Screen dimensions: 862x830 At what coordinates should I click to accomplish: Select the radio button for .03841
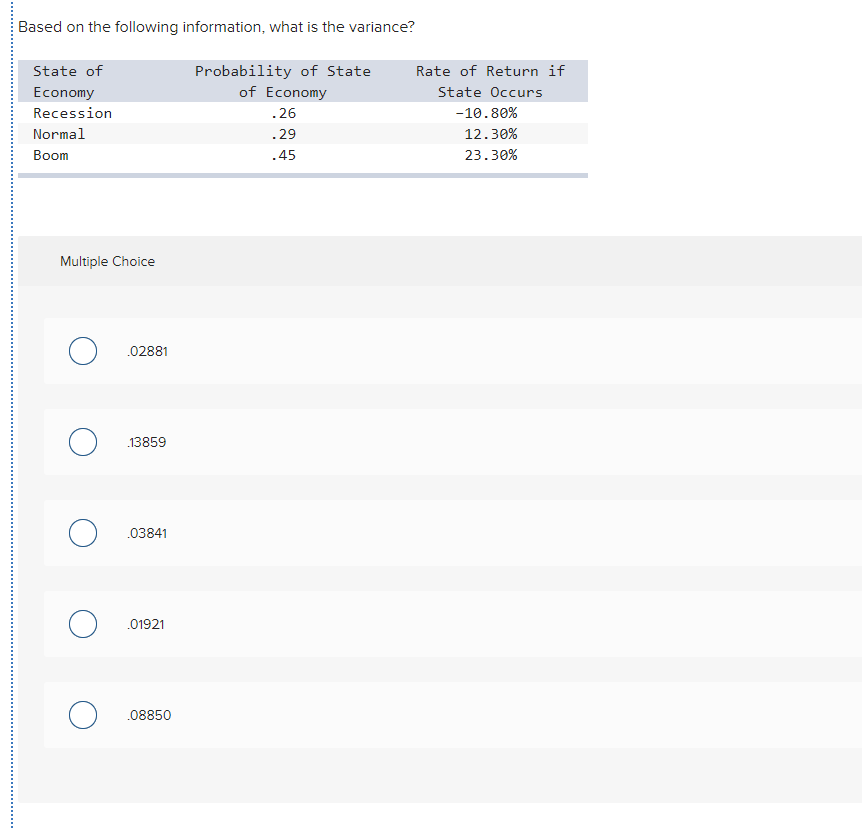(x=82, y=533)
